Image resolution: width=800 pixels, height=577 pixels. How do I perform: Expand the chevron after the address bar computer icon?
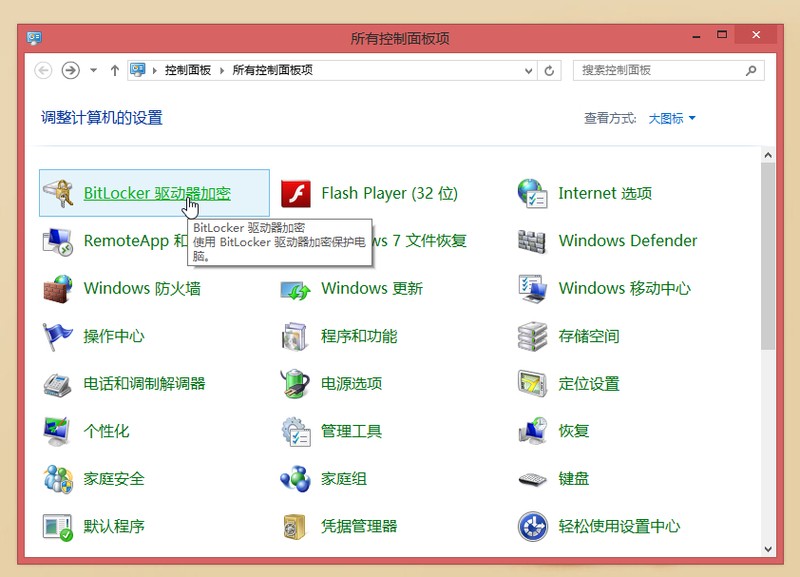[x=155, y=70]
